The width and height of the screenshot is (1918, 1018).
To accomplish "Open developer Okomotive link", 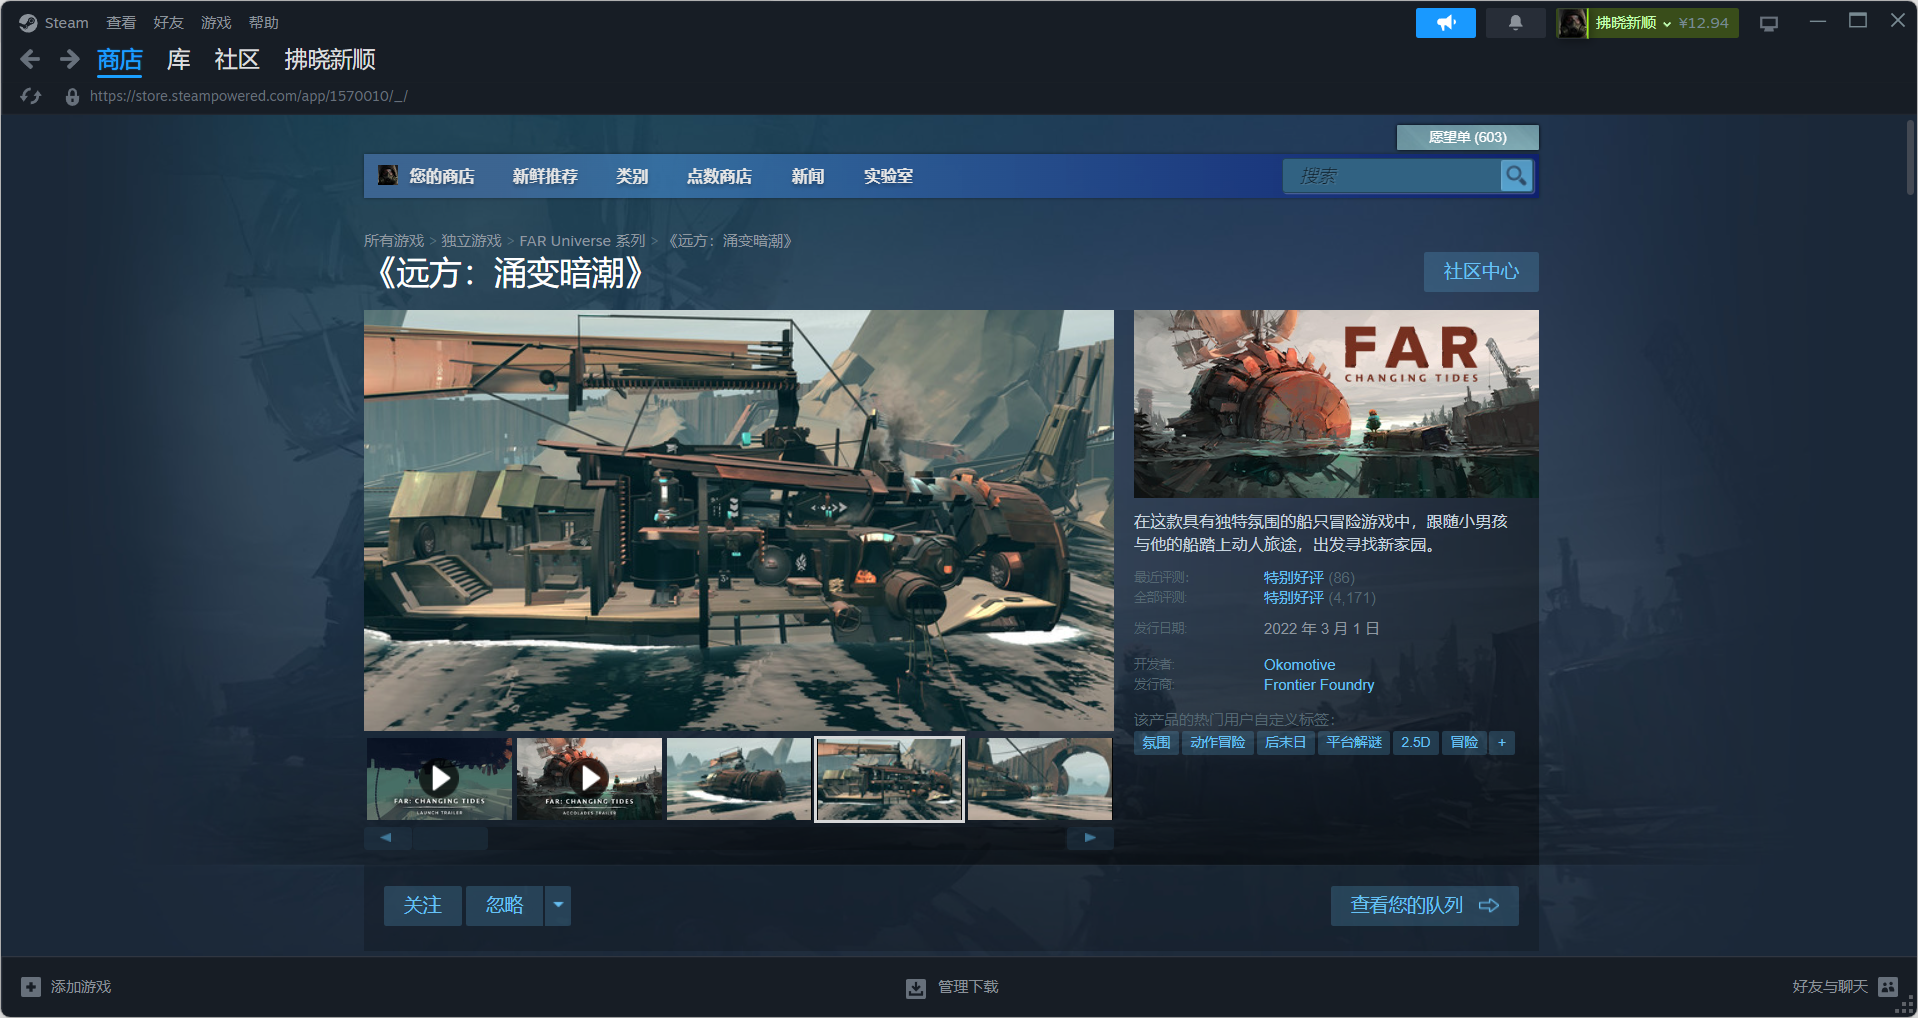I will (x=1299, y=665).
